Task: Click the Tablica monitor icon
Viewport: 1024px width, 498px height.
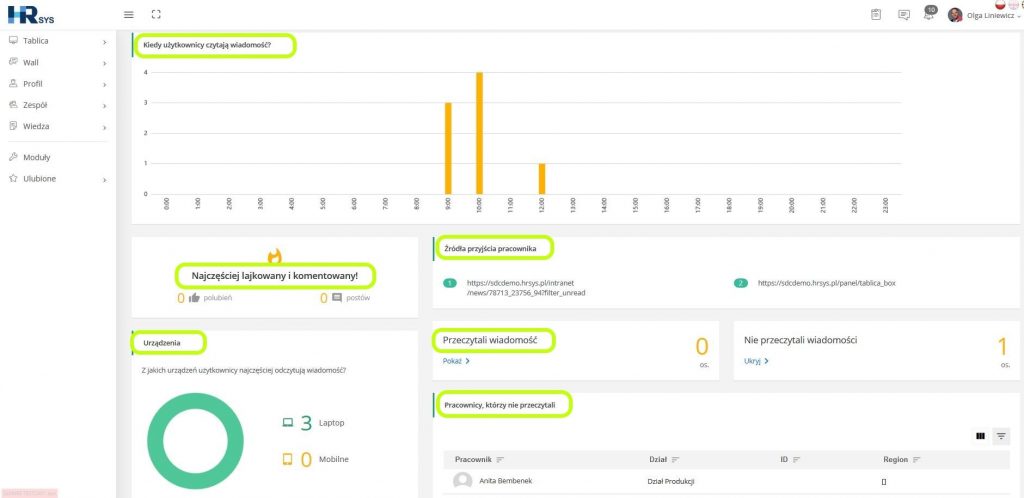Action: click(13, 40)
